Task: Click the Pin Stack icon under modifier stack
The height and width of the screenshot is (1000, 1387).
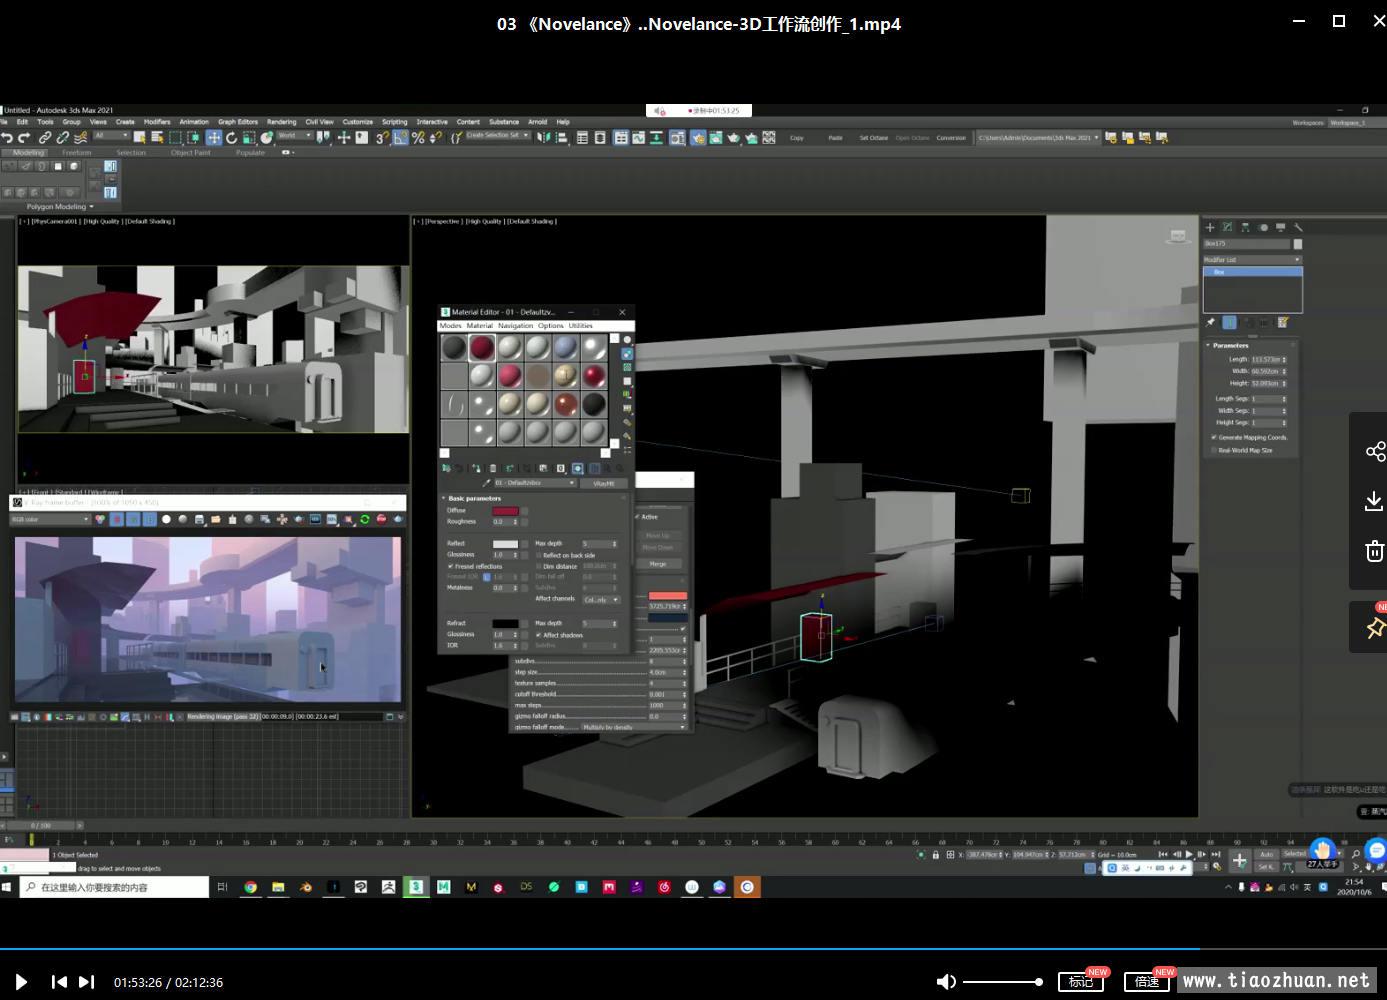Action: 1211,322
